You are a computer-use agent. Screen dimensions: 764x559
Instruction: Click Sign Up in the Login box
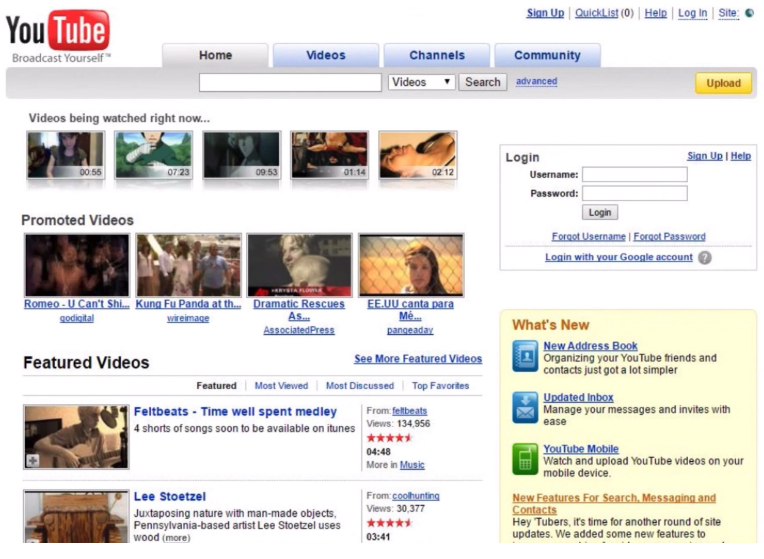705,156
